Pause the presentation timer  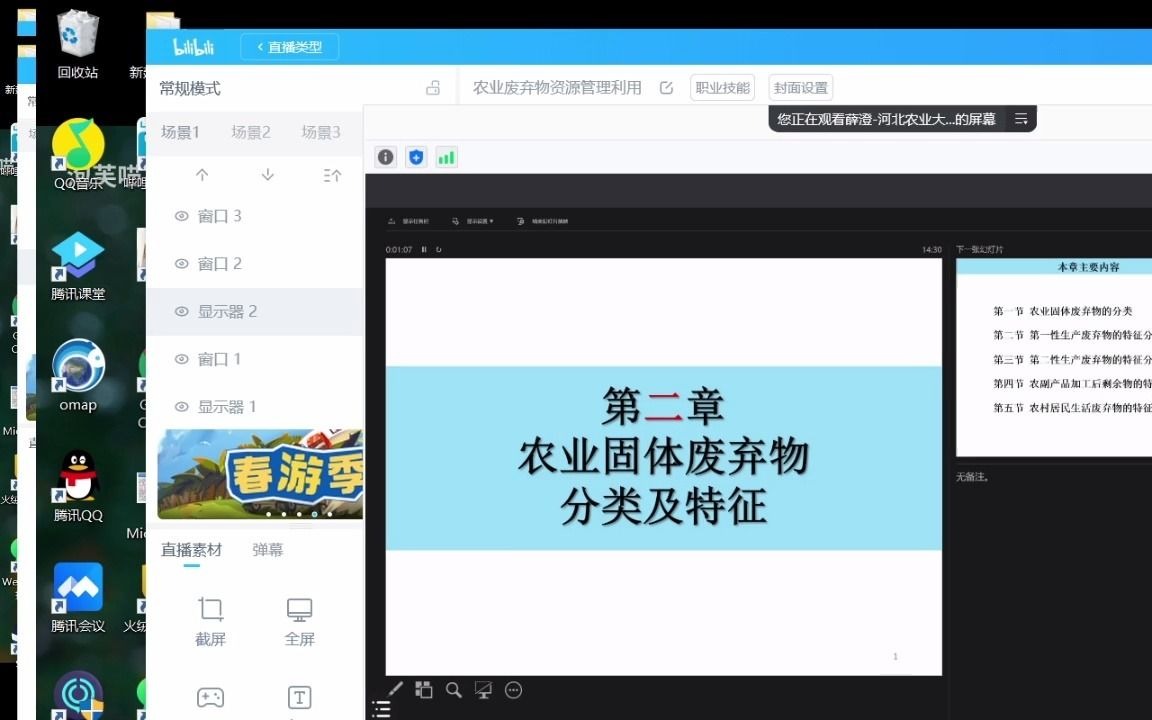pyautogui.click(x=424, y=250)
